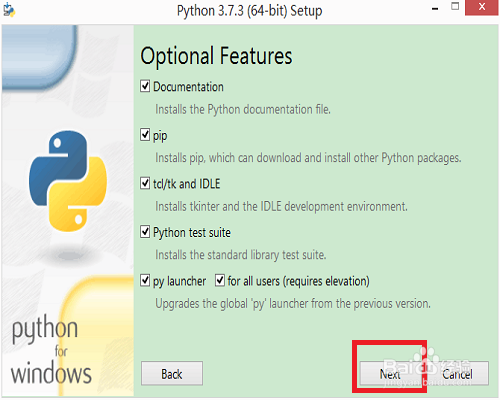Close the Python Setup window
Screen dimensions: 500x400
point(482,7)
